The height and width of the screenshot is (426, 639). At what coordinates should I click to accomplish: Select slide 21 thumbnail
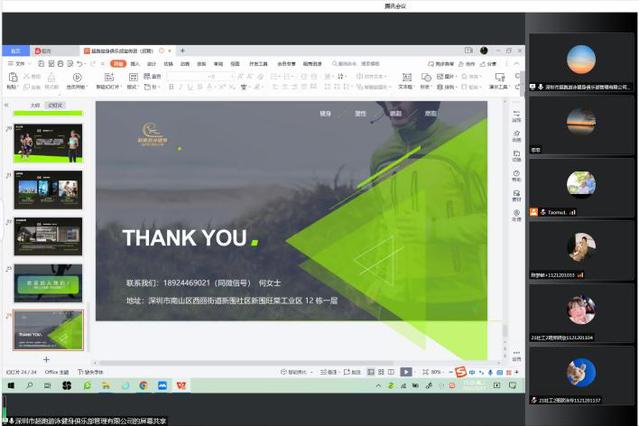[x=48, y=190]
